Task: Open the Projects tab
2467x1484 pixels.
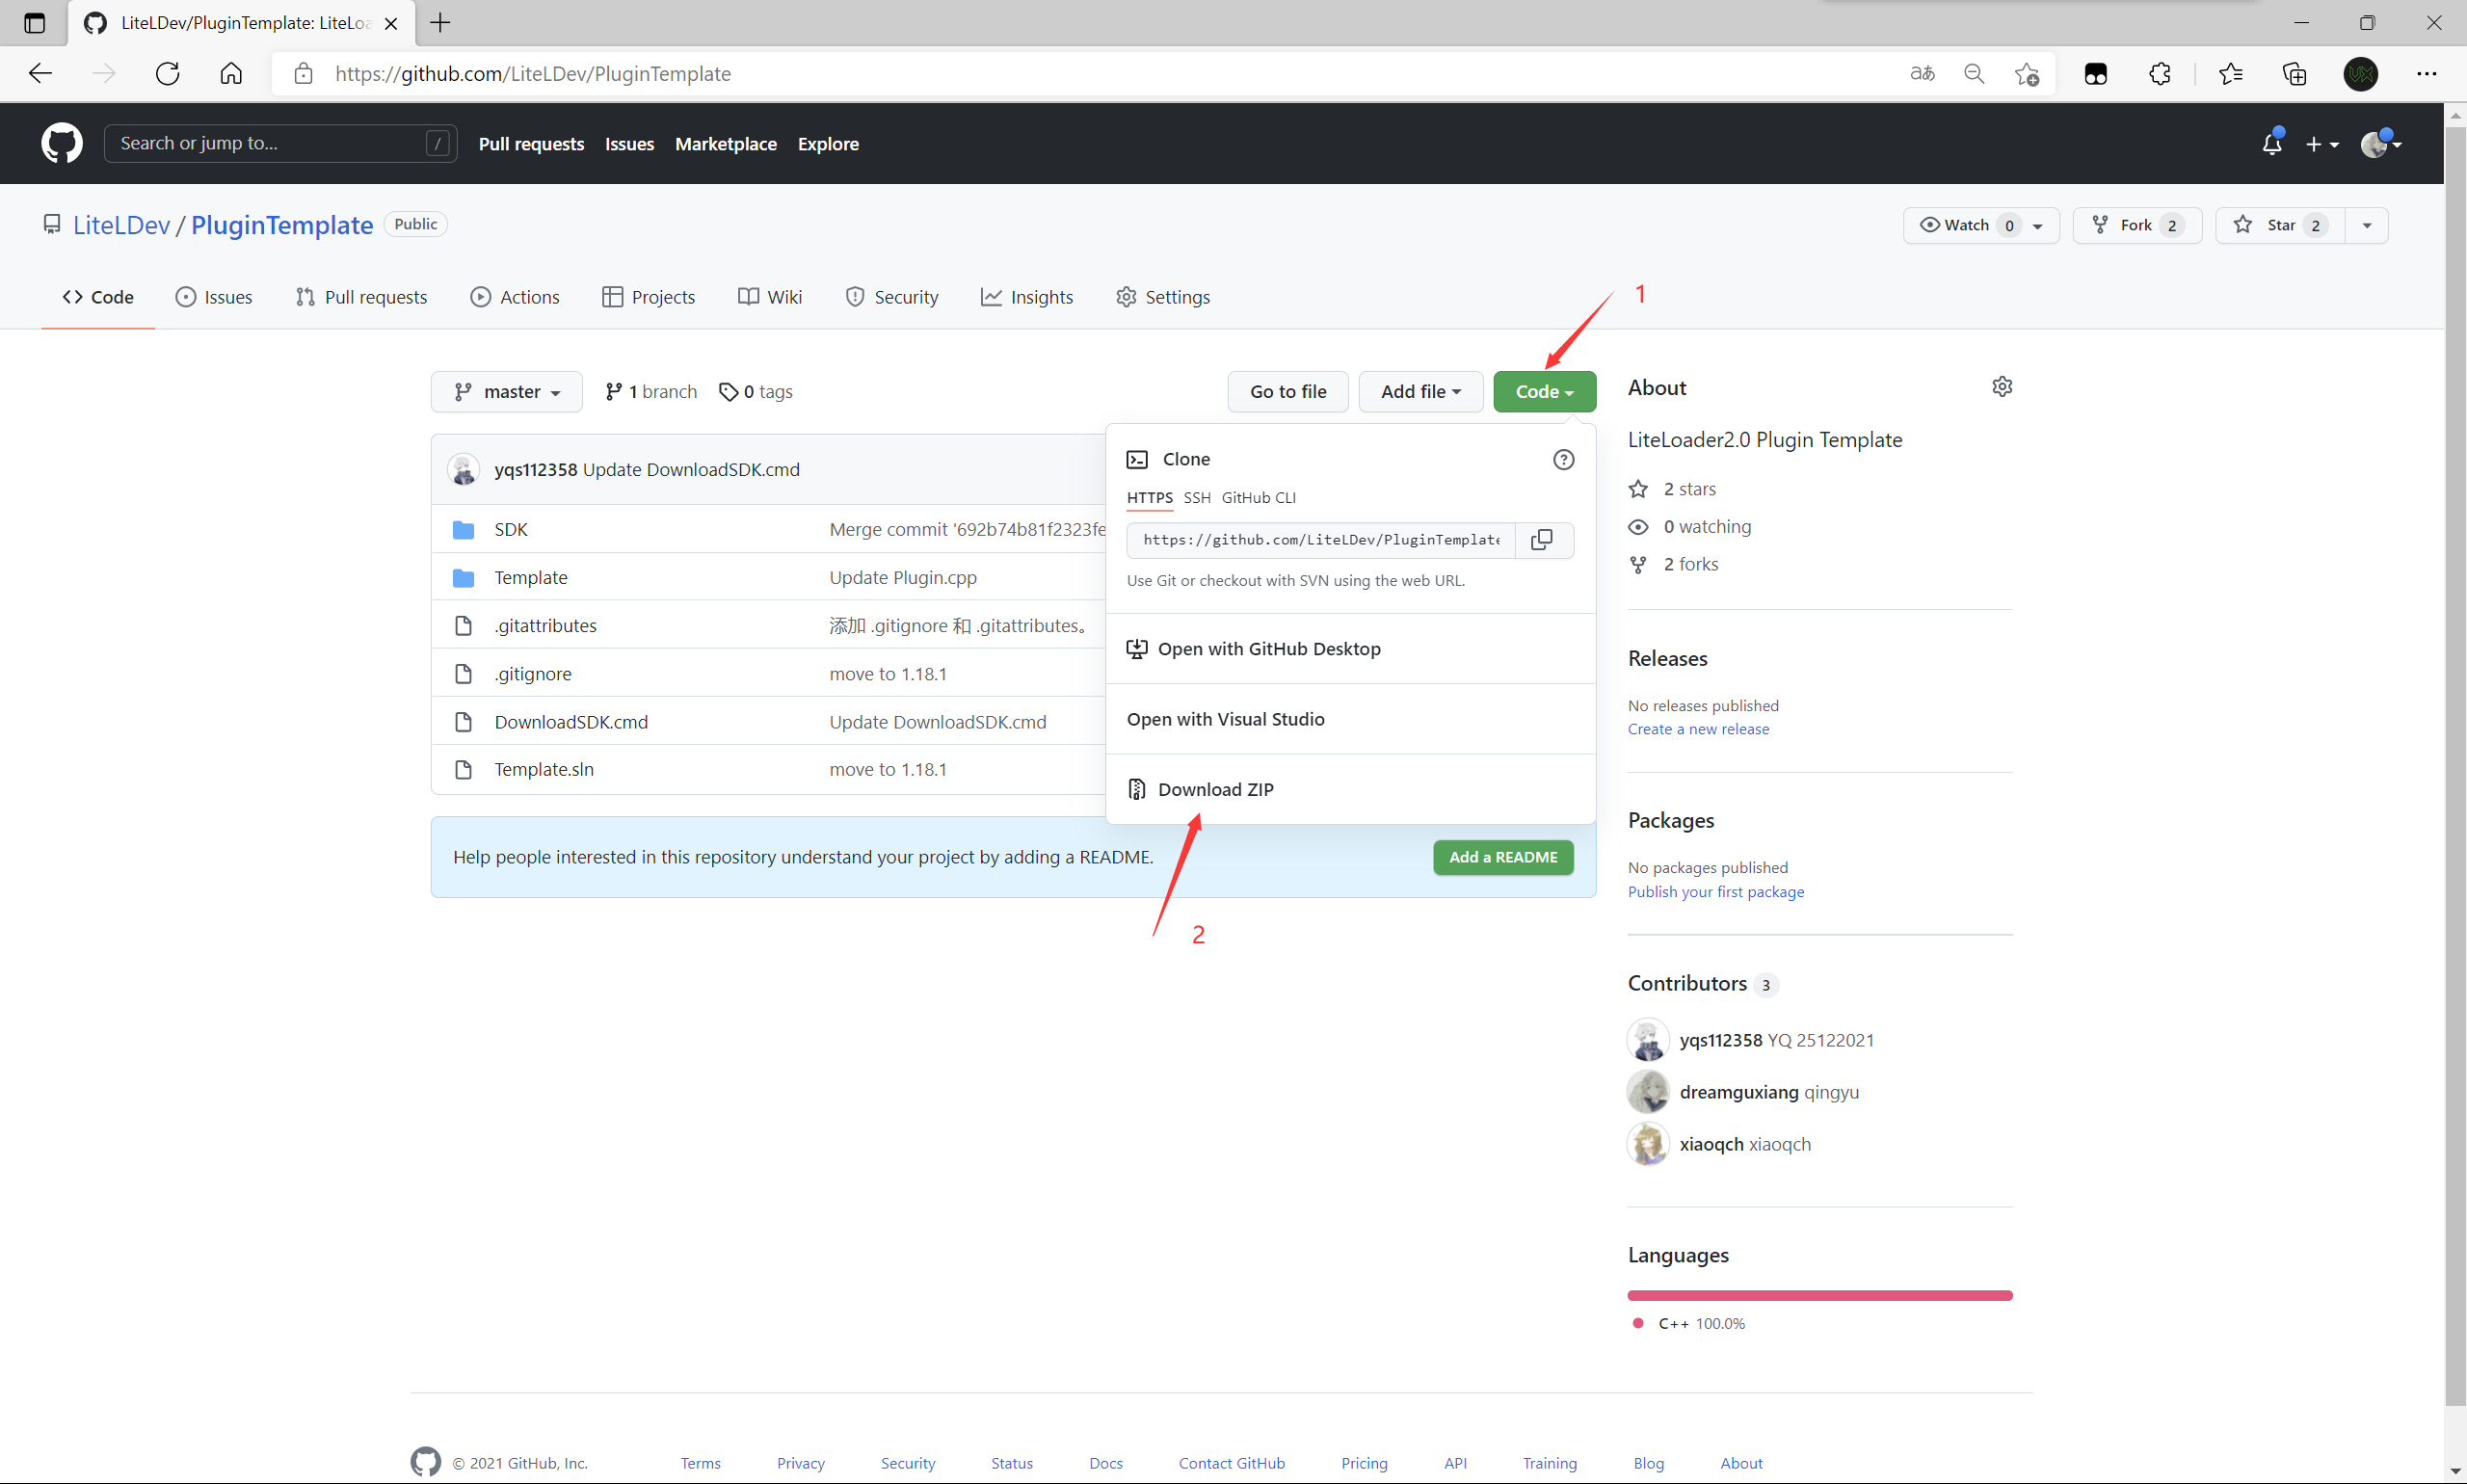Action: 648,297
